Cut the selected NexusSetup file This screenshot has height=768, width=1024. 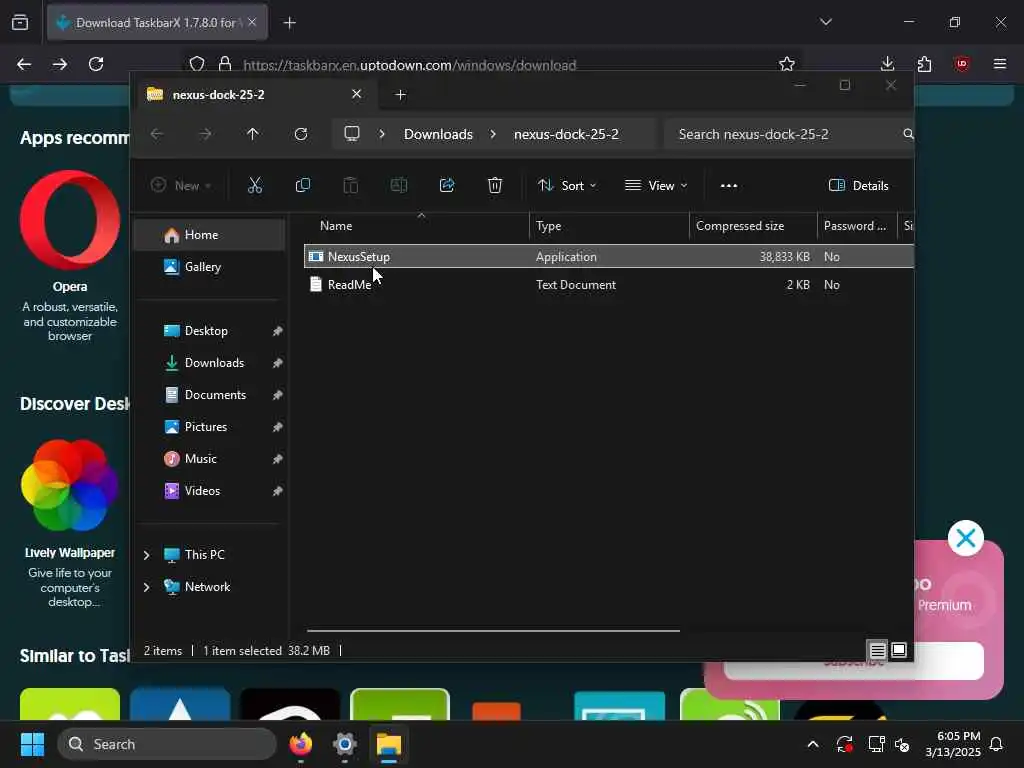pos(255,185)
